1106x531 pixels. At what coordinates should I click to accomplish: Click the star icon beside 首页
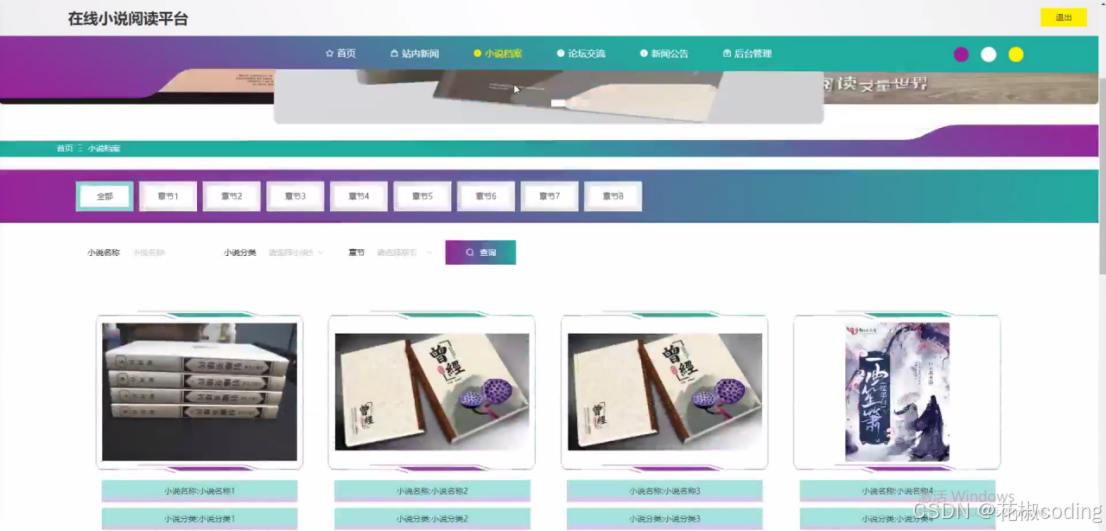(329, 54)
